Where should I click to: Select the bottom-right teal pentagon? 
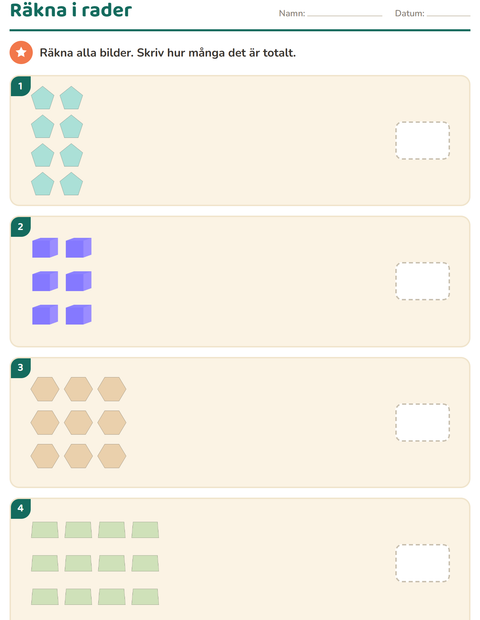(72, 184)
